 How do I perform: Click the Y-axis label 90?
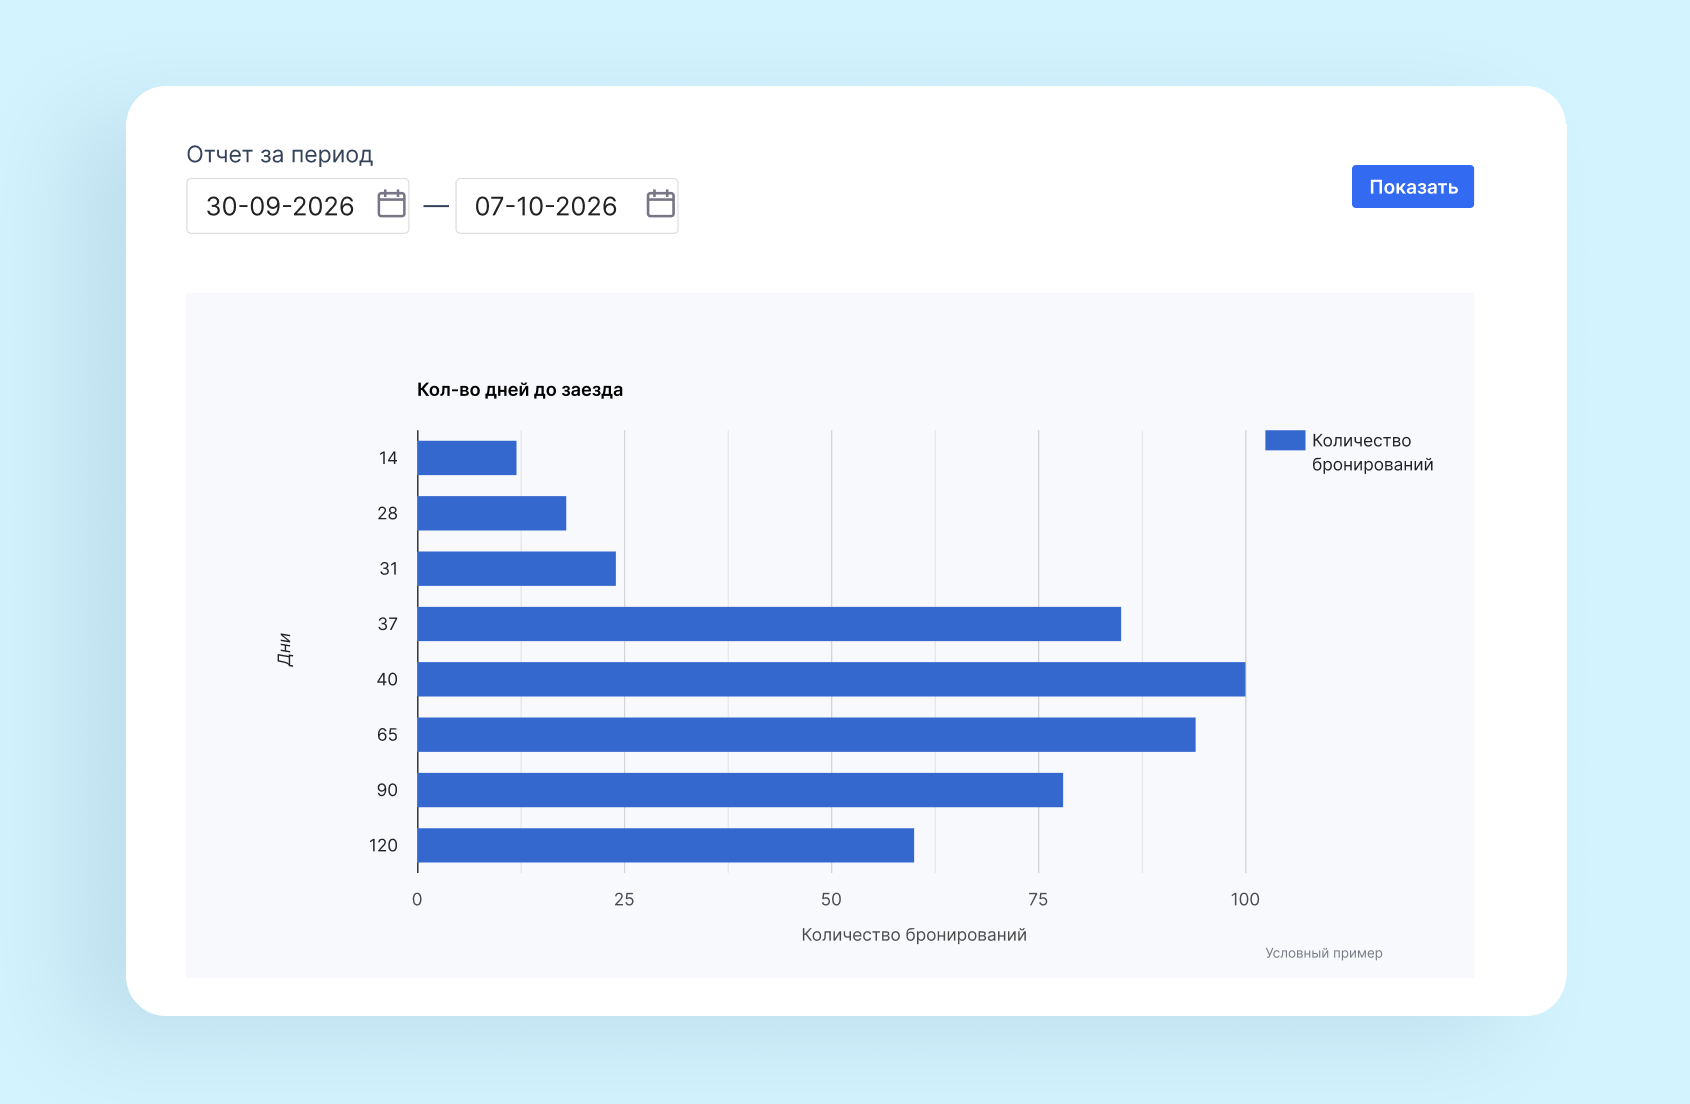point(387,790)
